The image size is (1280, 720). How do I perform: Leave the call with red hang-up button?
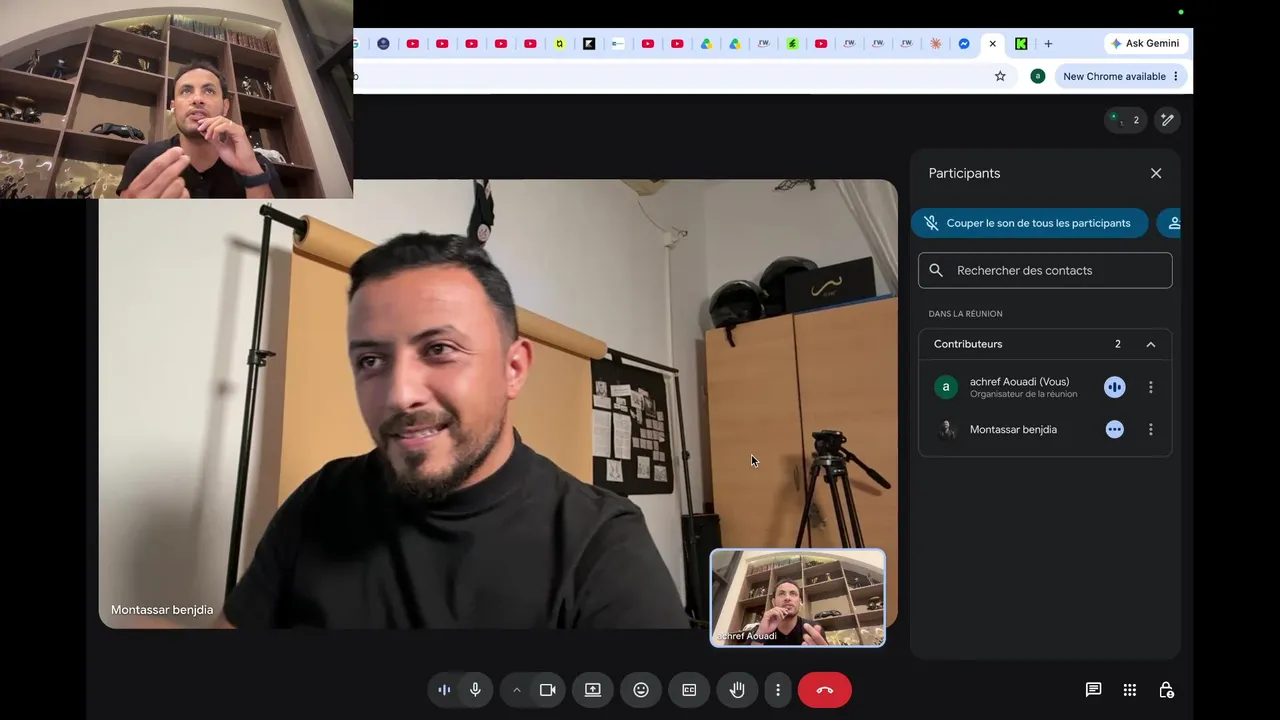coord(825,690)
